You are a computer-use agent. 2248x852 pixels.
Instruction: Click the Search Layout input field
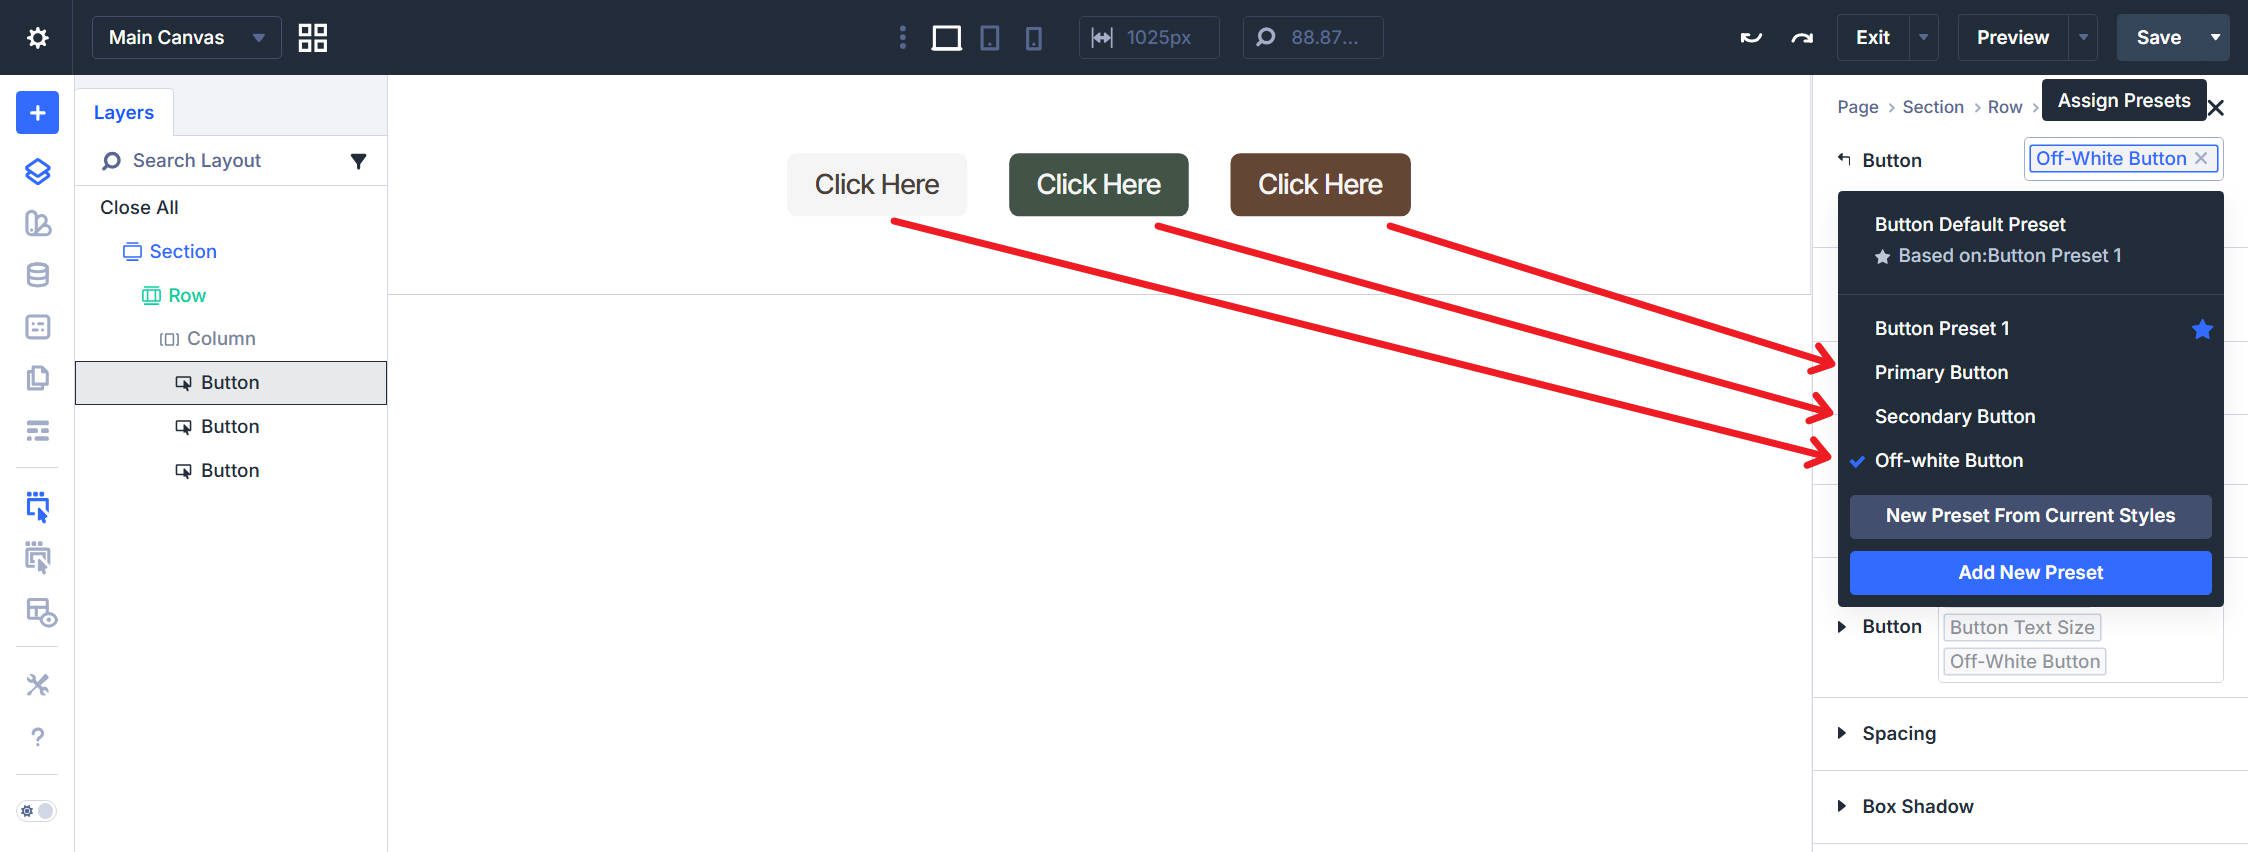tap(230, 161)
